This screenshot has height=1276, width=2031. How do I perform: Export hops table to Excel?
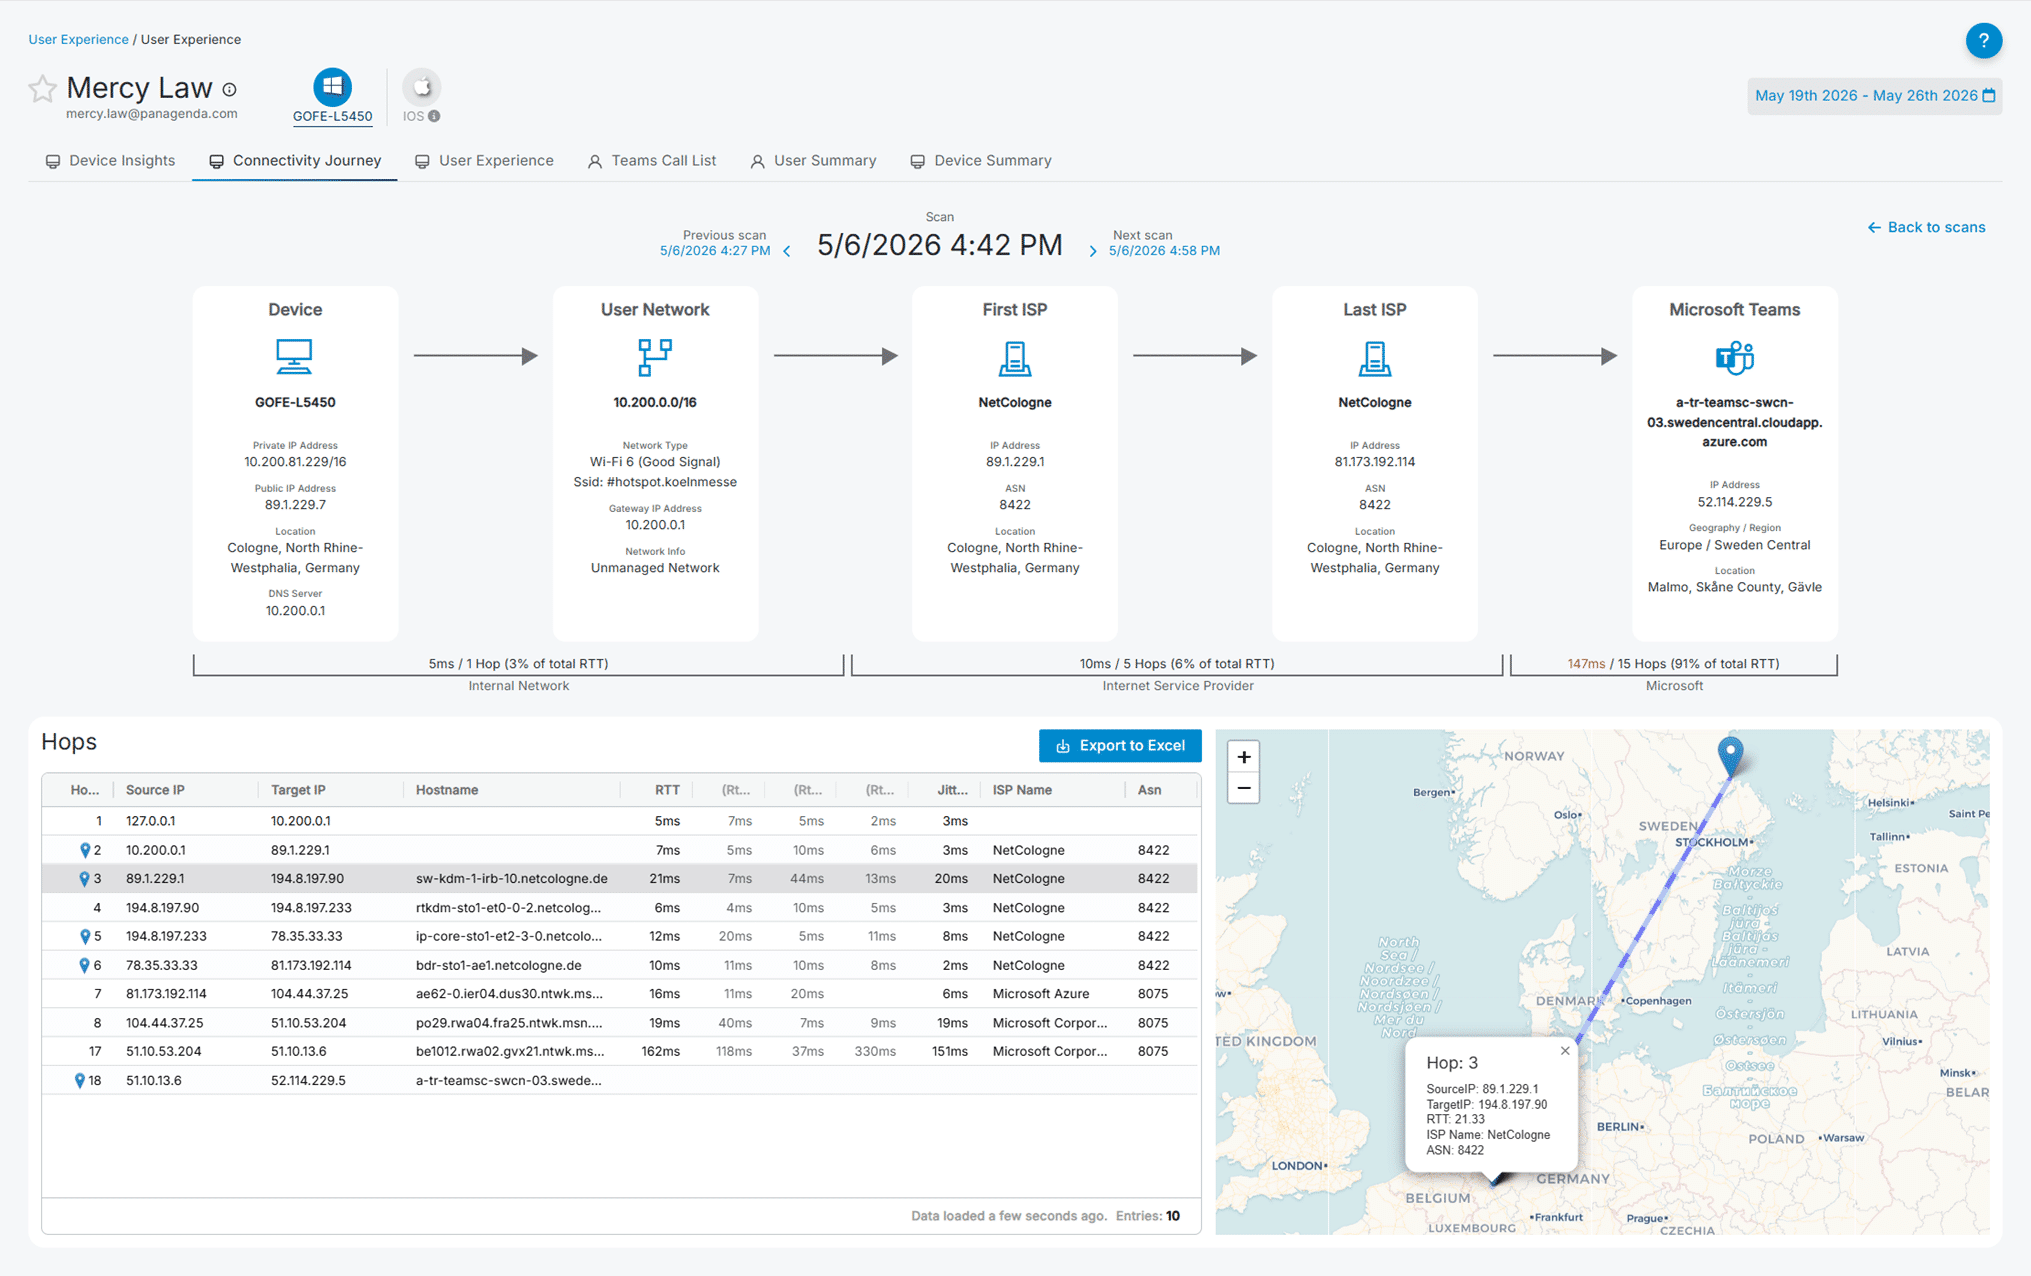(1119, 746)
